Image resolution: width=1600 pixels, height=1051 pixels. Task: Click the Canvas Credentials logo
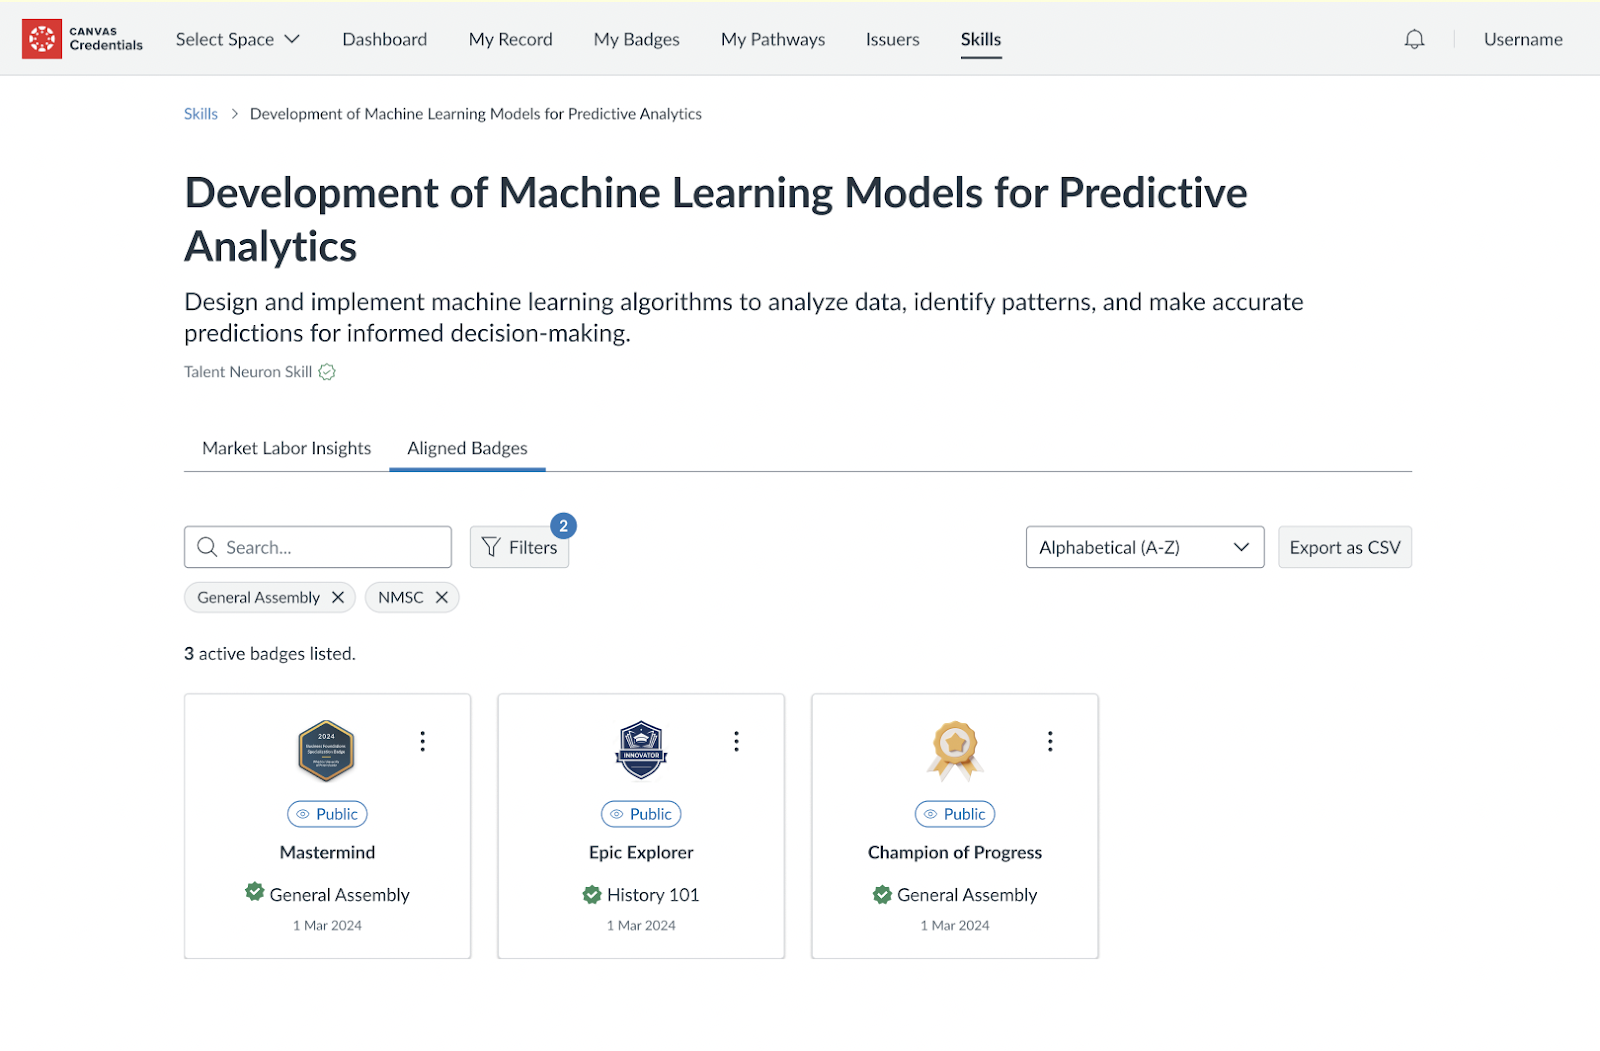(83, 39)
